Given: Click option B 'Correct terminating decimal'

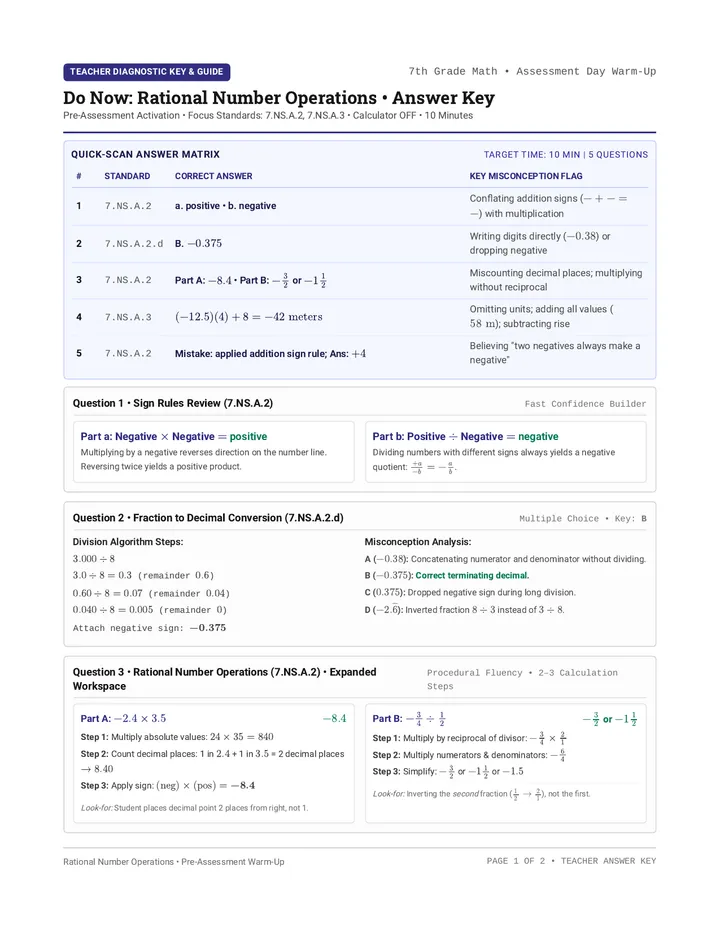Looking at the screenshot, I should [447, 575].
